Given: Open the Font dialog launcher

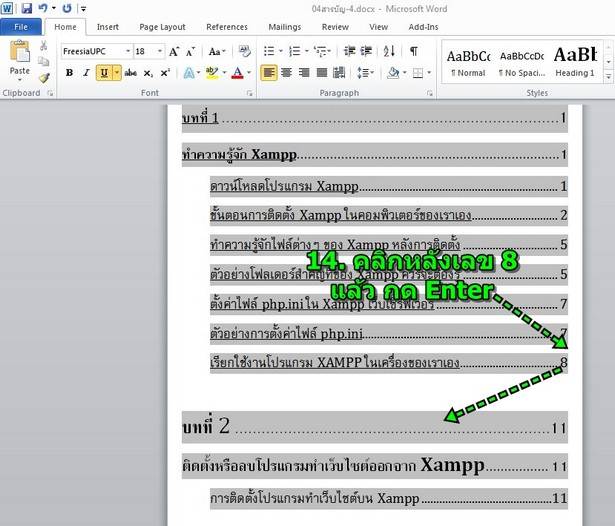Looking at the screenshot, I should [249, 93].
